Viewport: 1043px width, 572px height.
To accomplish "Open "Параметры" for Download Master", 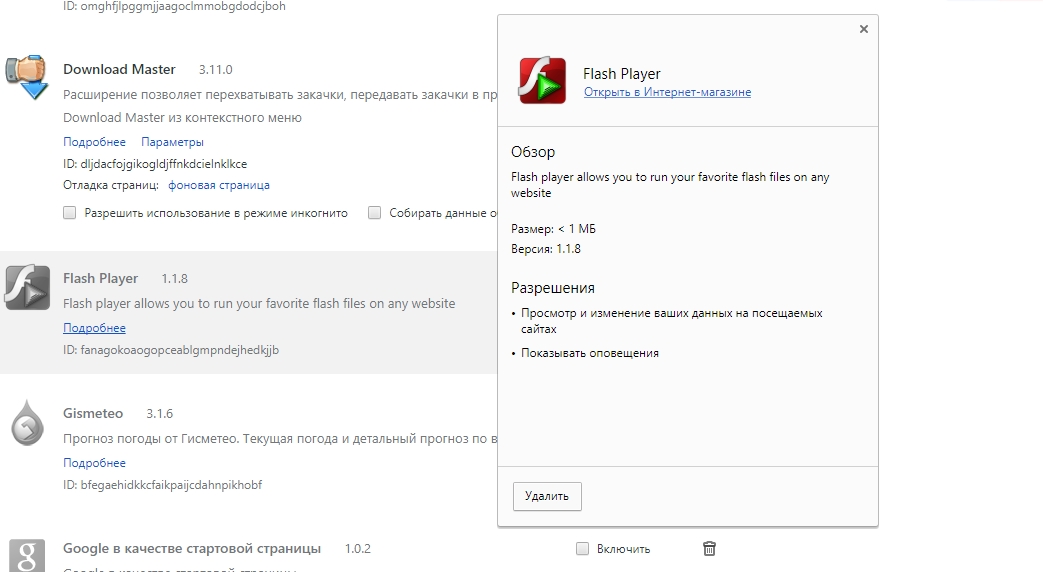I will click(172, 142).
